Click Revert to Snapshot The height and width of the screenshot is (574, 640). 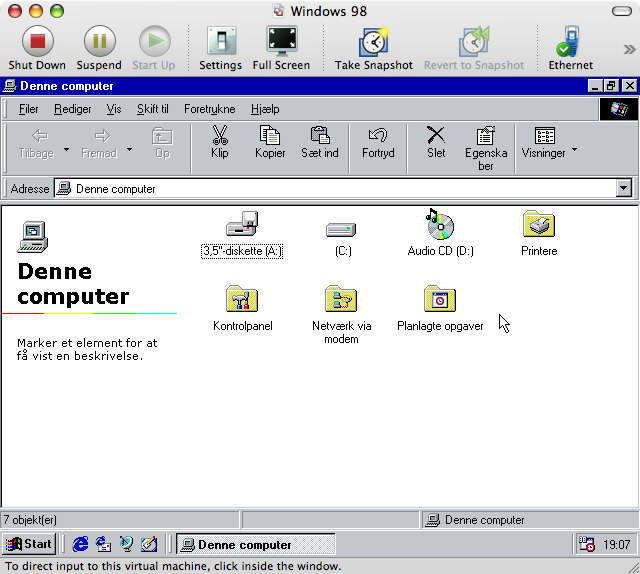tap(474, 48)
